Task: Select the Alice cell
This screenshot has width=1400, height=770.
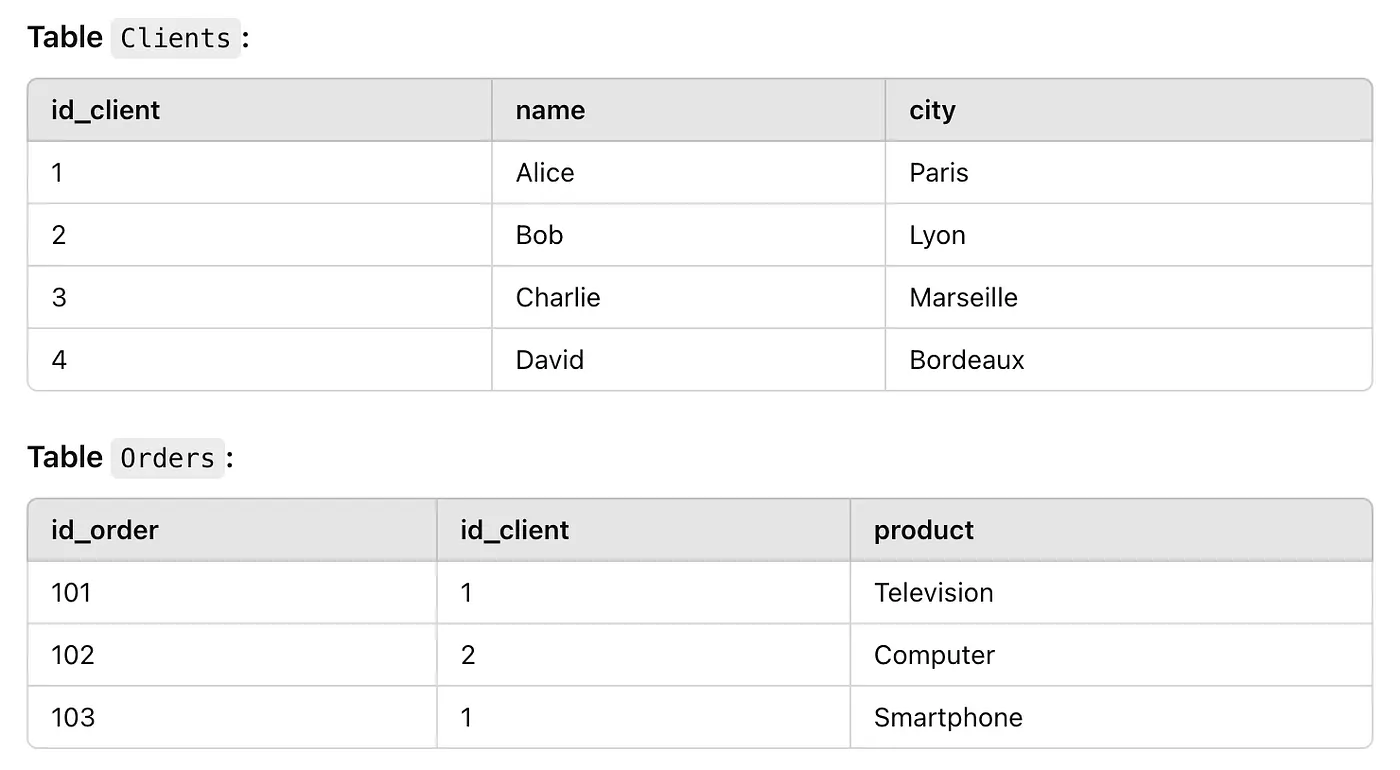Action: click(689, 173)
